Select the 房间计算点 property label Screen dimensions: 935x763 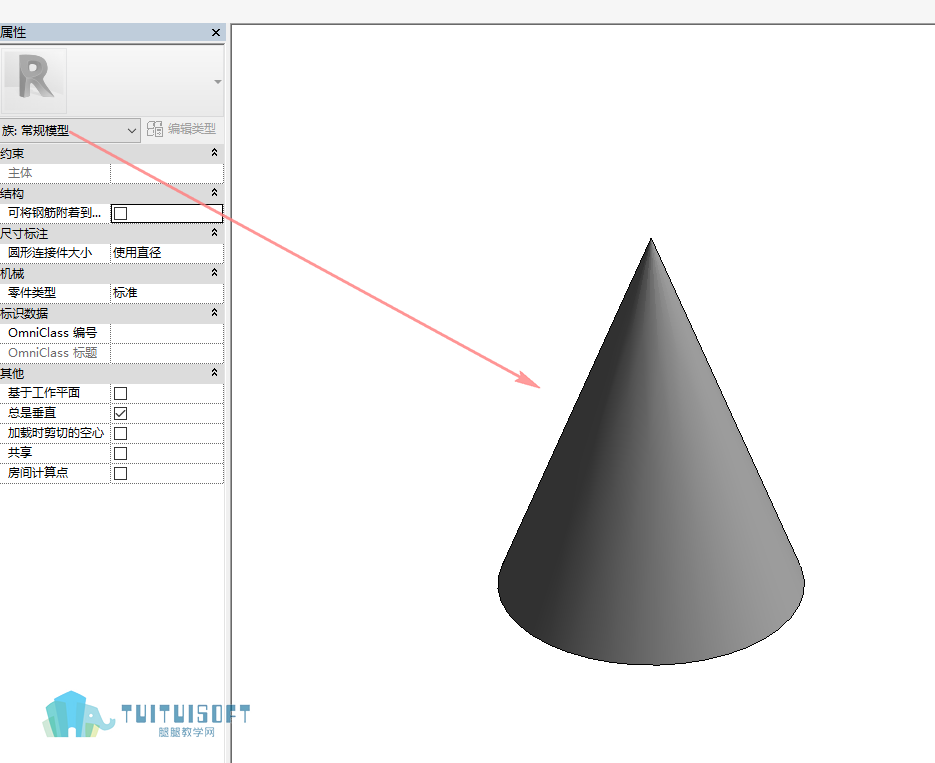(x=38, y=473)
